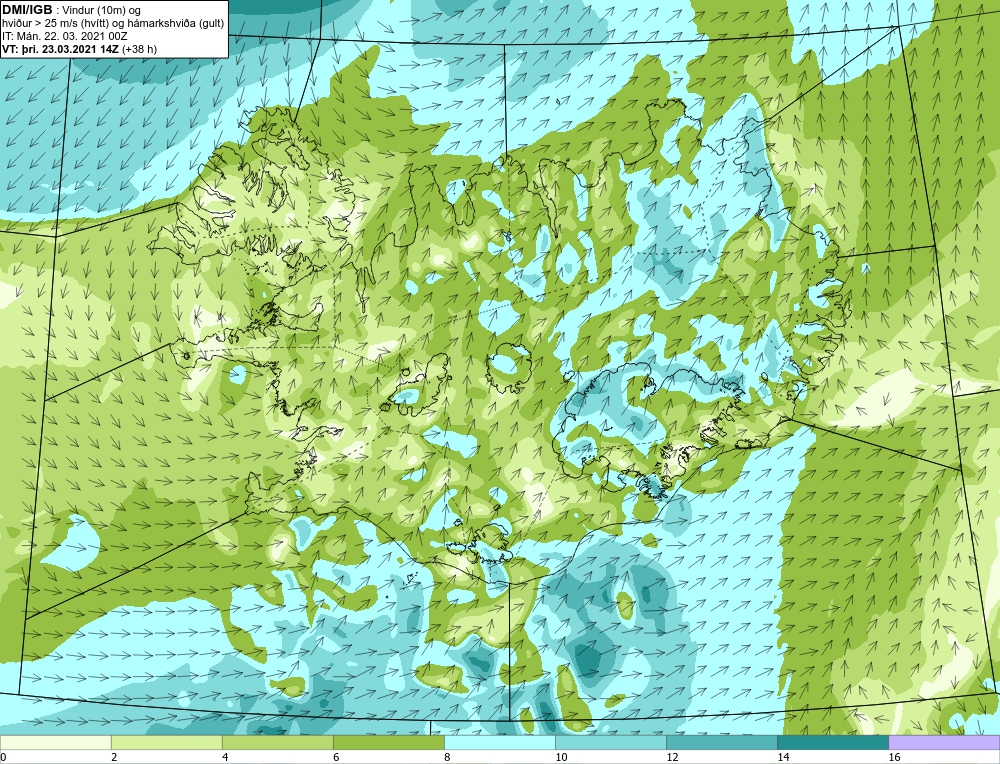Click the legend value '8'
Viewport: 1000px width, 764px height.
447,757
